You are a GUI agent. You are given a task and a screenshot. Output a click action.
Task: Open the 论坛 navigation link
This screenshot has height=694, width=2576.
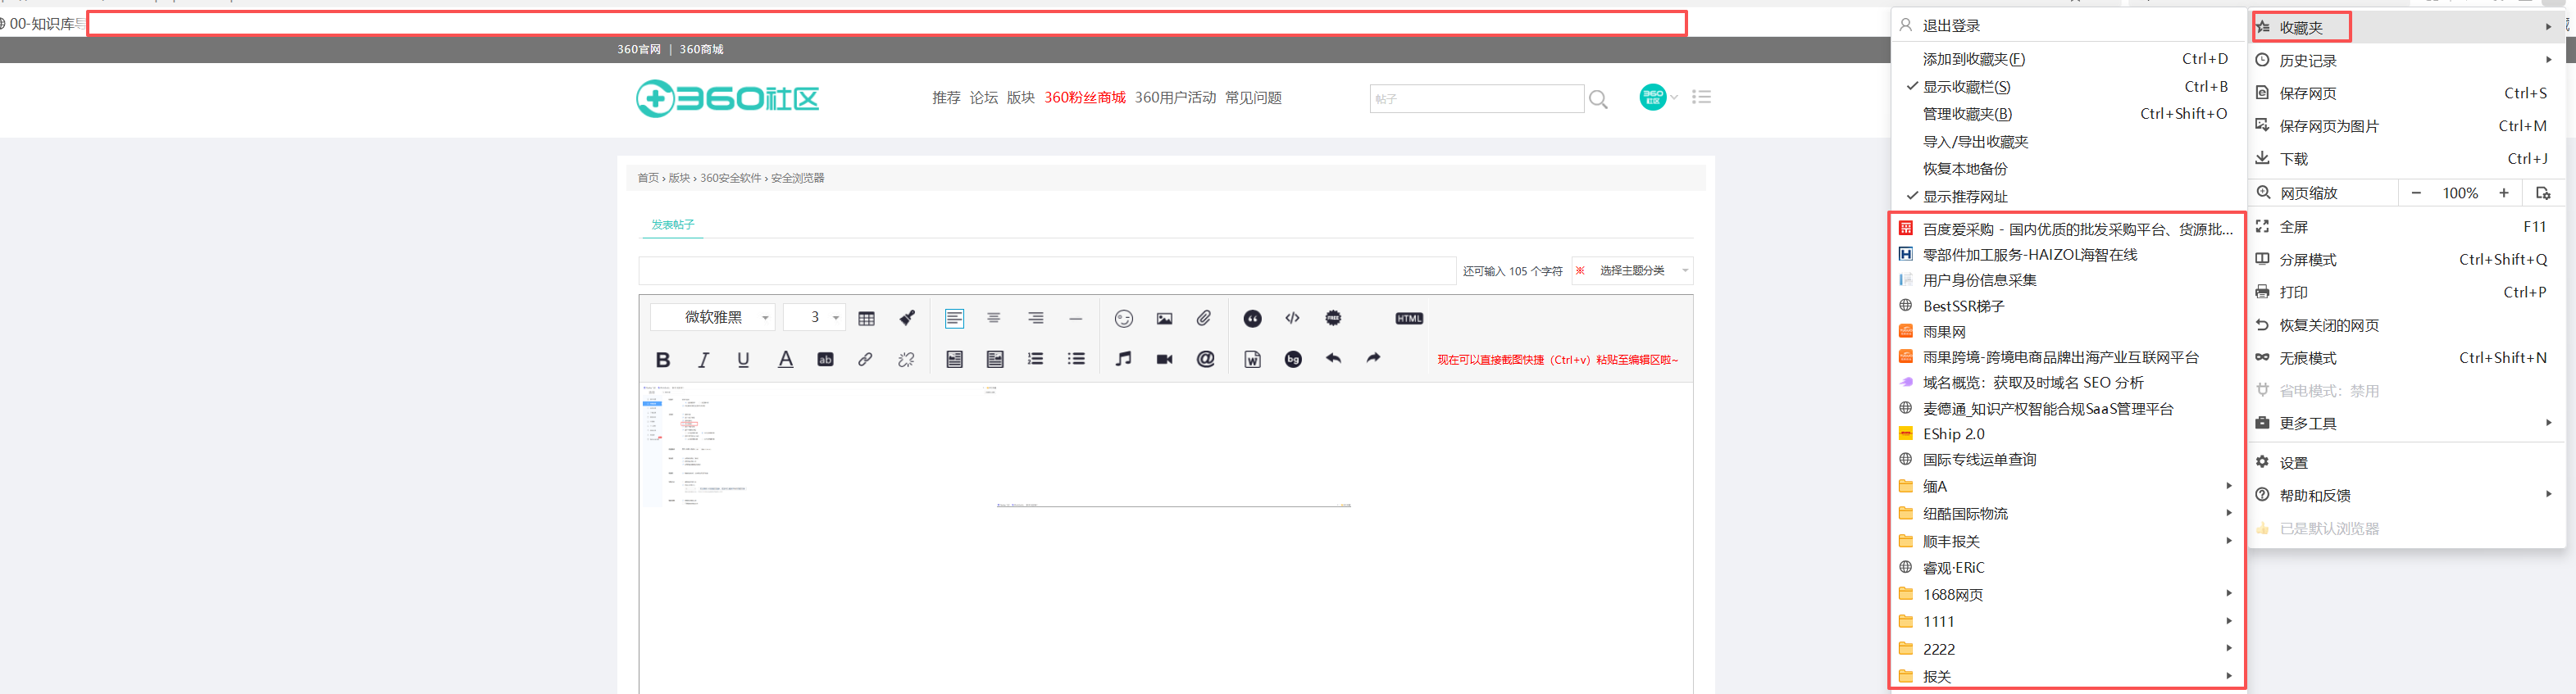coord(984,98)
